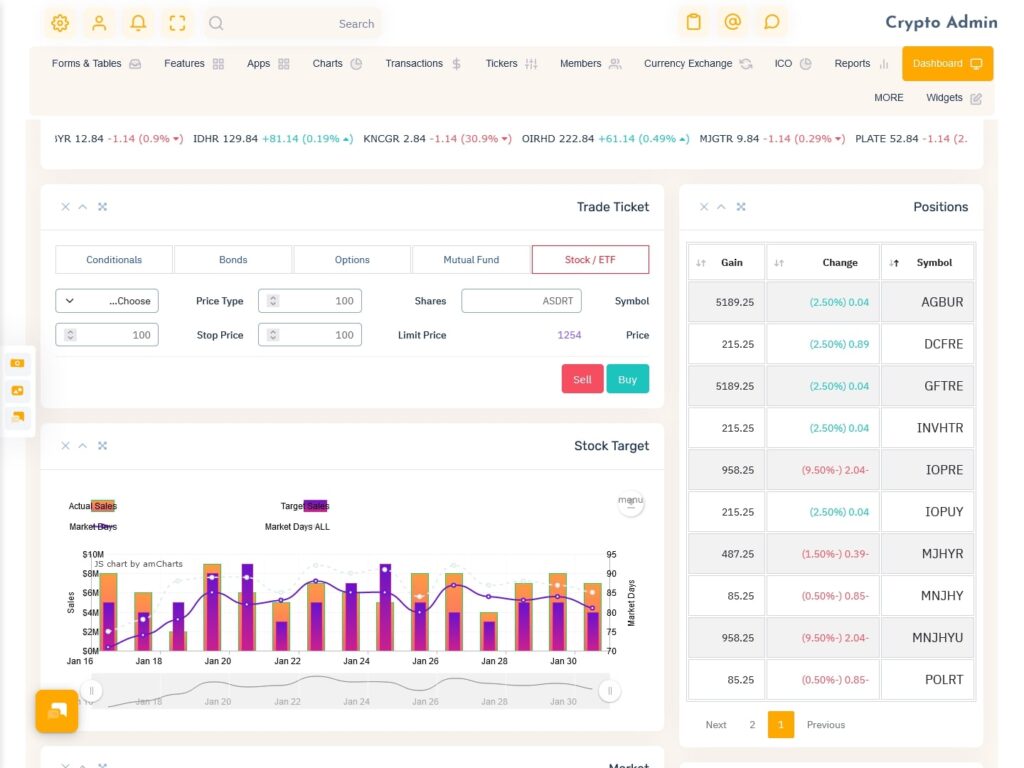The width and height of the screenshot is (1024, 768).
Task: Go to positions page 2
Action: pos(752,725)
